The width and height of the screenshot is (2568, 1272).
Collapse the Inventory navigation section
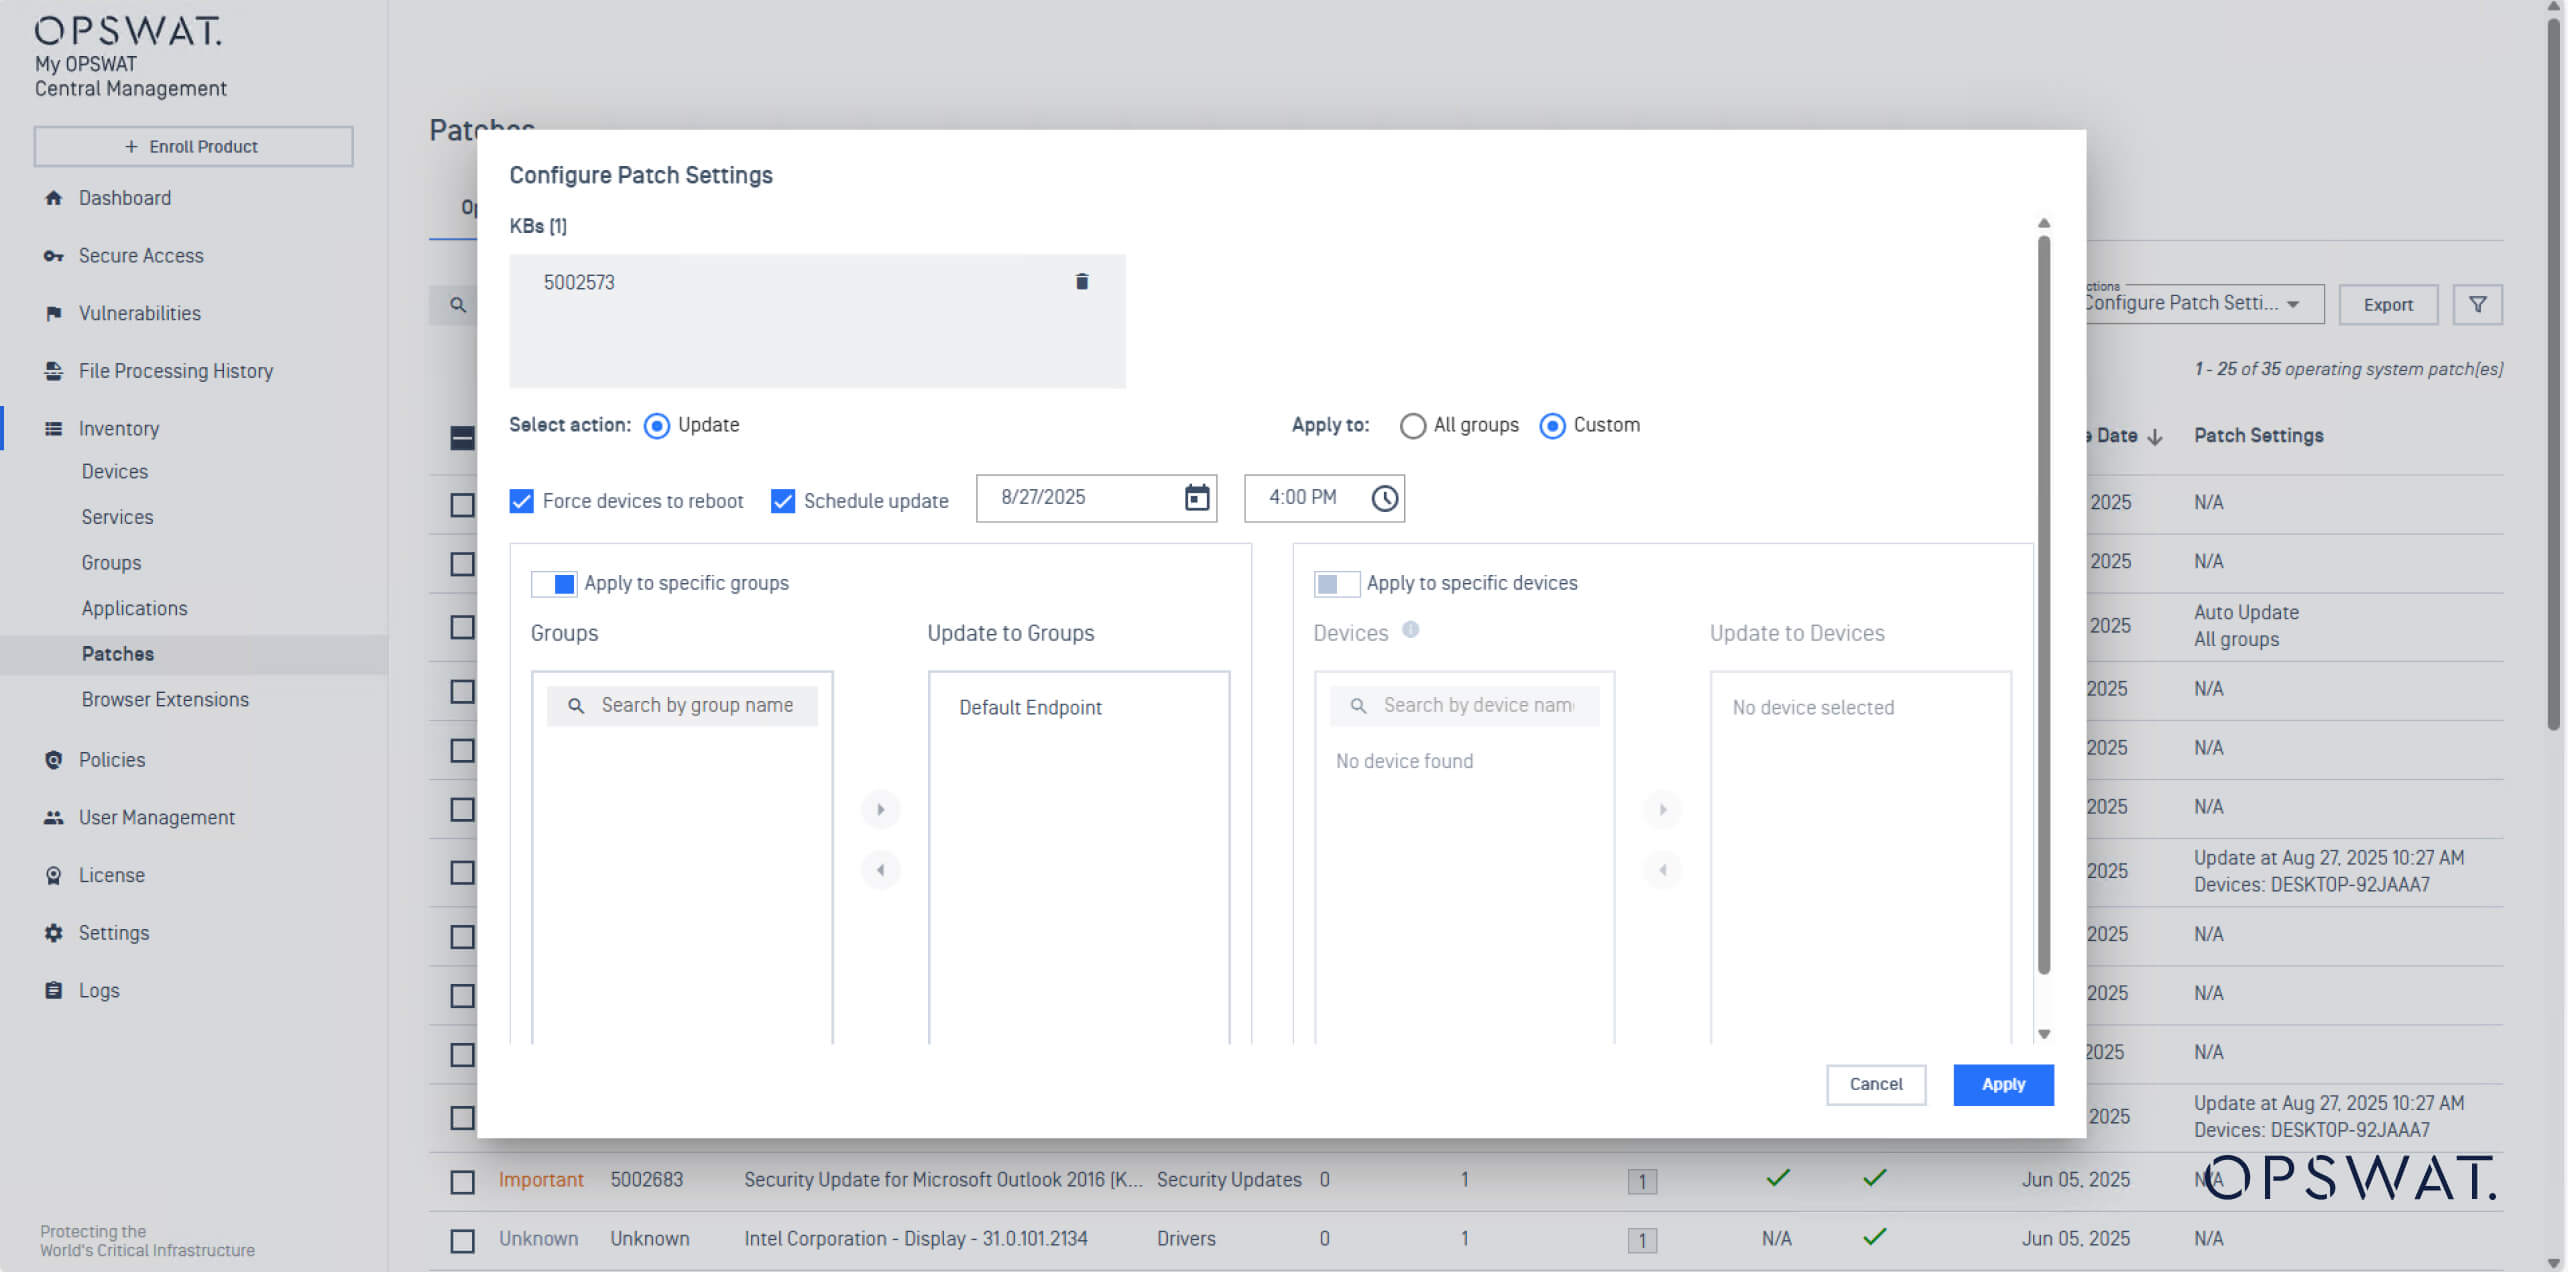pyautogui.click(x=118, y=428)
